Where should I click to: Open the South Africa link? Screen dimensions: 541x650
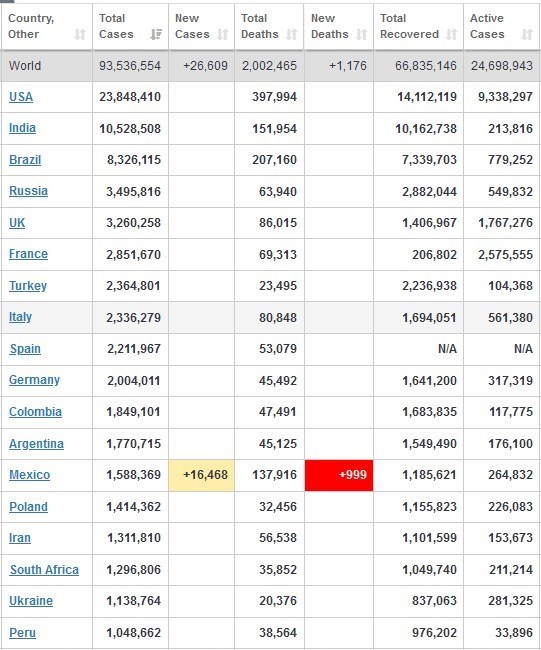(44, 570)
